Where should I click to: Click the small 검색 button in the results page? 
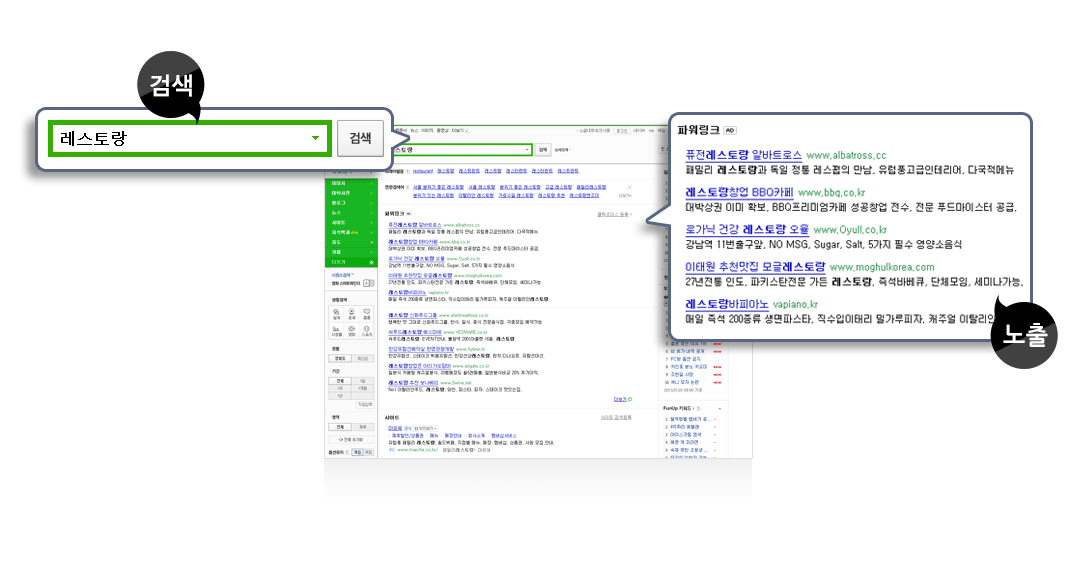point(543,149)
